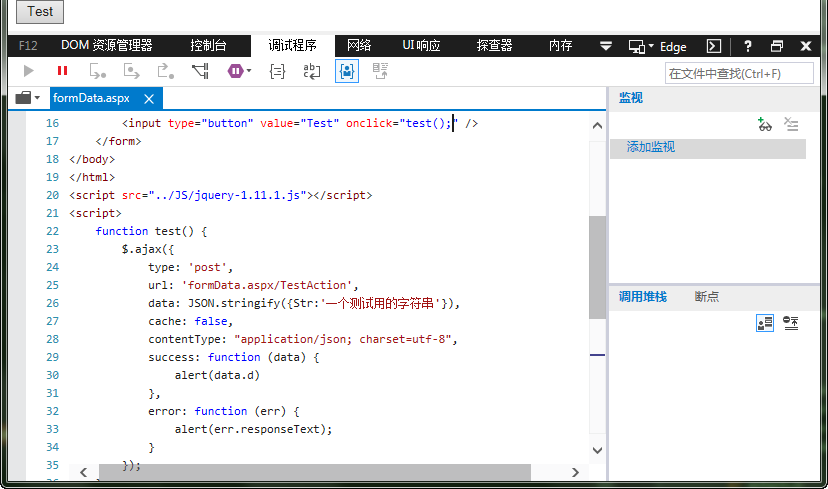828x489 pixels.
Task: Click the Break on new worker icon
Action: pyautogui.click(x=200, y=71)
